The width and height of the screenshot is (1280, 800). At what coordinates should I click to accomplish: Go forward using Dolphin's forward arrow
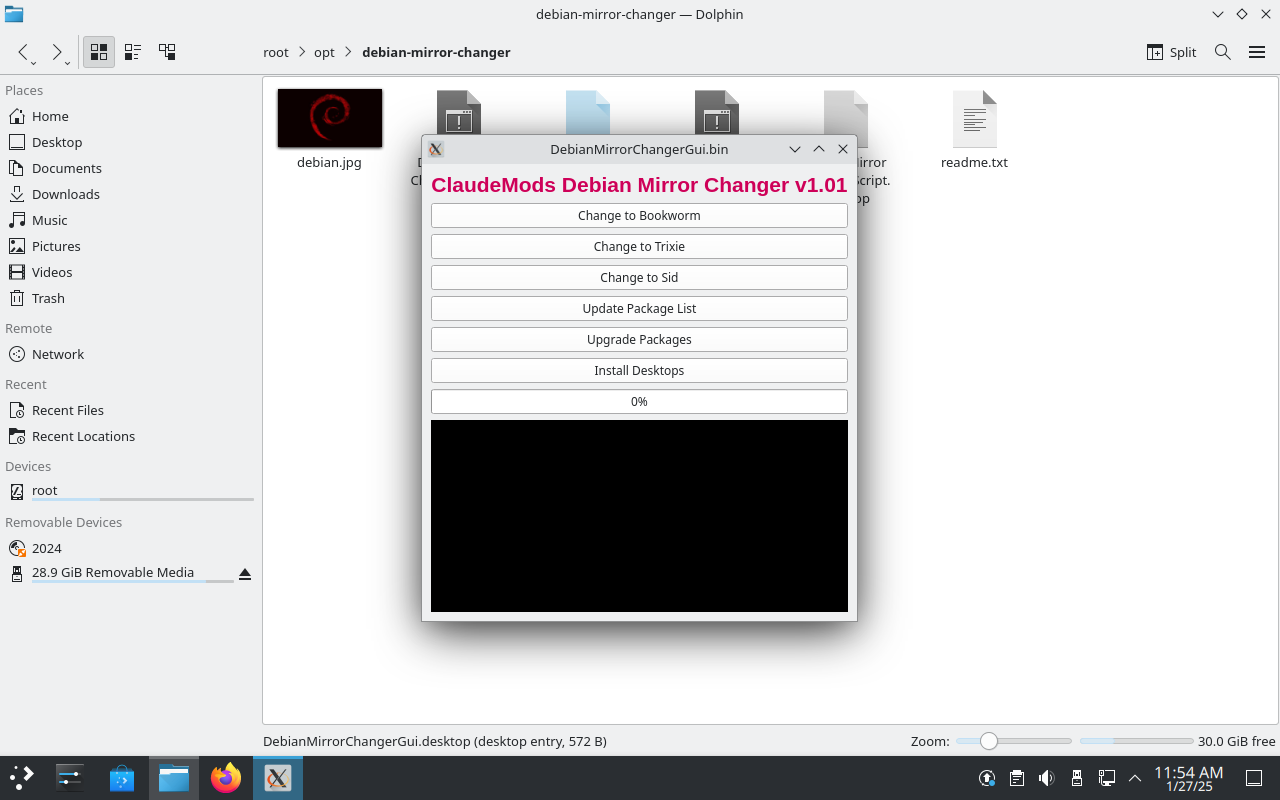(x=57, y=52)
